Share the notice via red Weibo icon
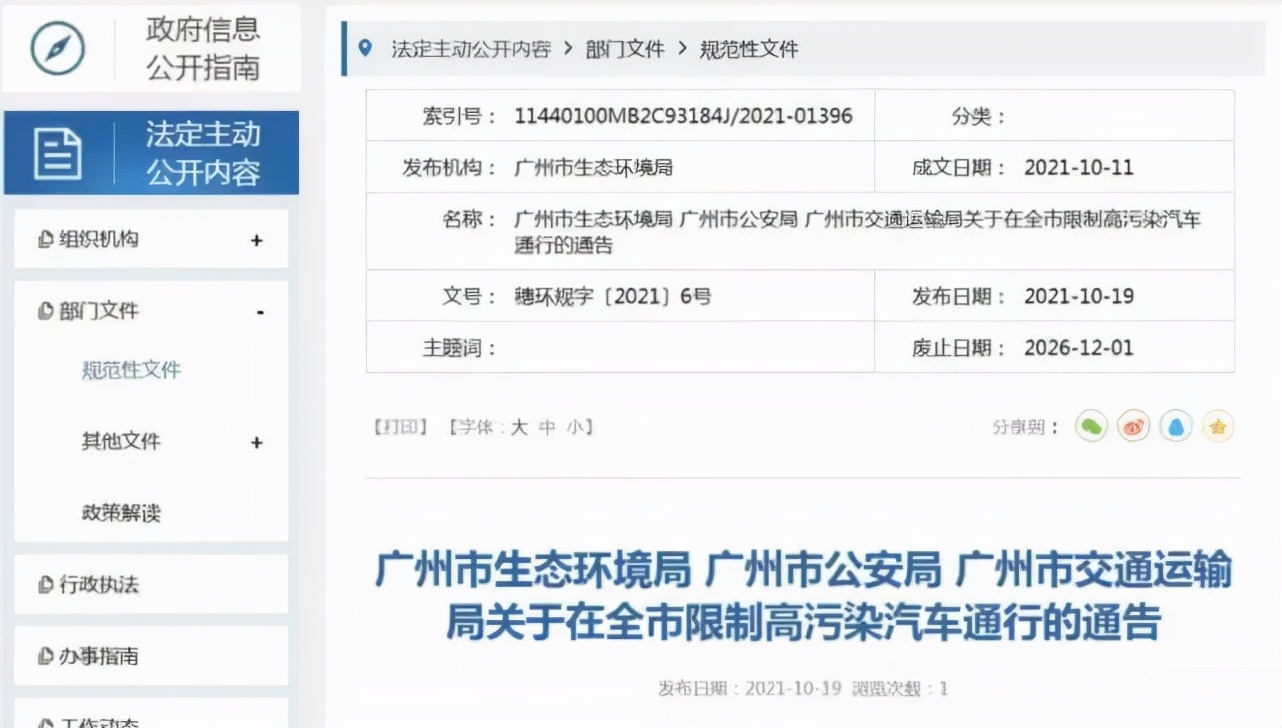 pos(1134,427)
